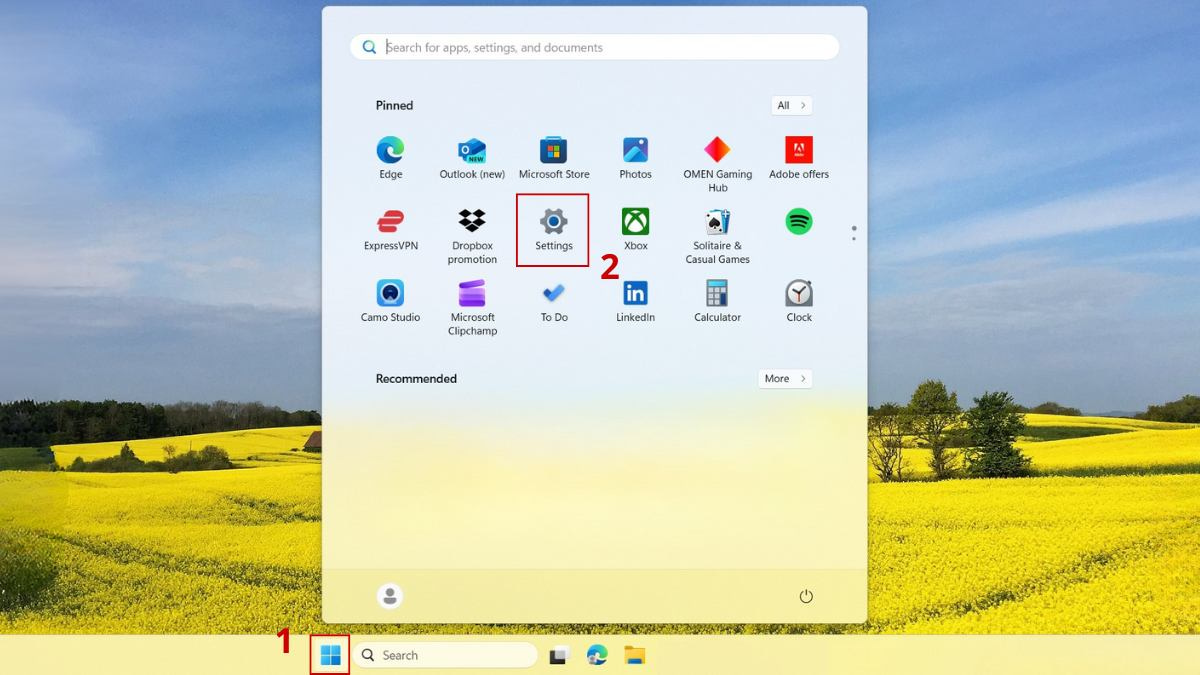The image size is (1200, 675).
Task: Launch ExpressVPN from Start menu
Action: coord(390,230)
